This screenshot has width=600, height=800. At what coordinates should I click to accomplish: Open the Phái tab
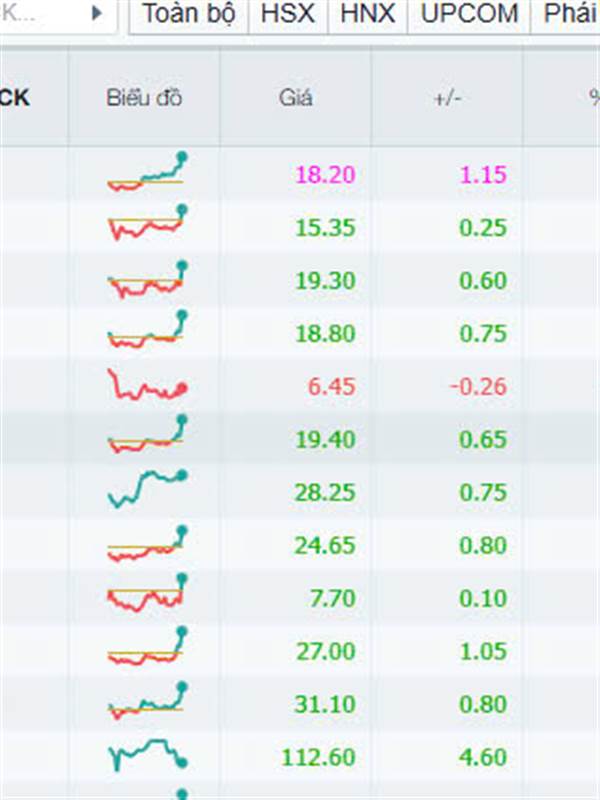pyautogui.click(x=568, y=13)
